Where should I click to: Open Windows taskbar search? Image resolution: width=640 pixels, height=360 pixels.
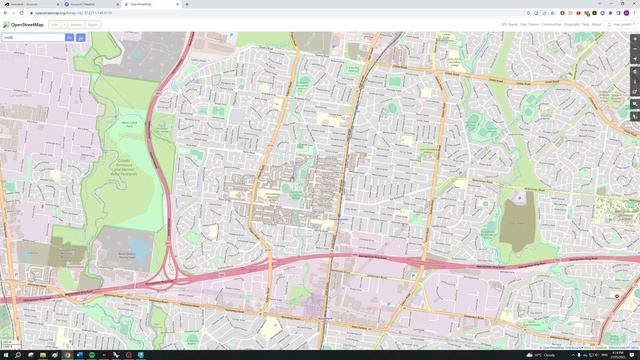click(18, 355)
